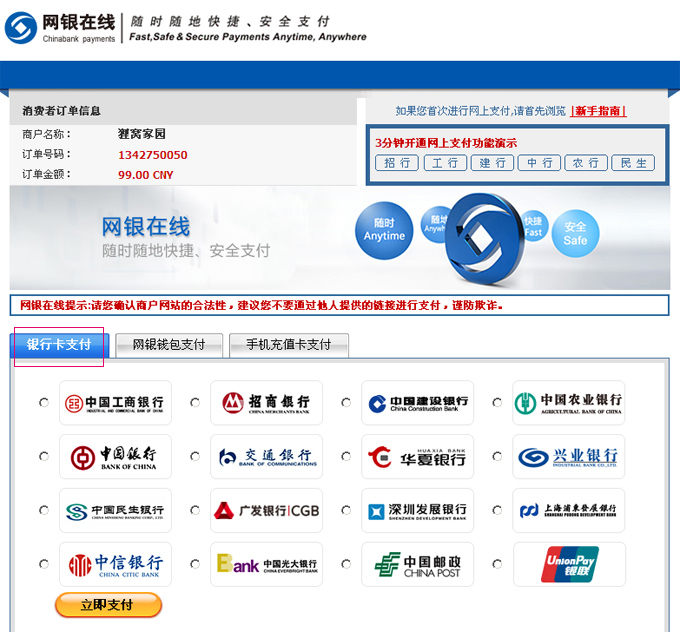Select the 中国银行 radio button
Image resolution: width=680 pixels, height=632 pixels.
44,456
